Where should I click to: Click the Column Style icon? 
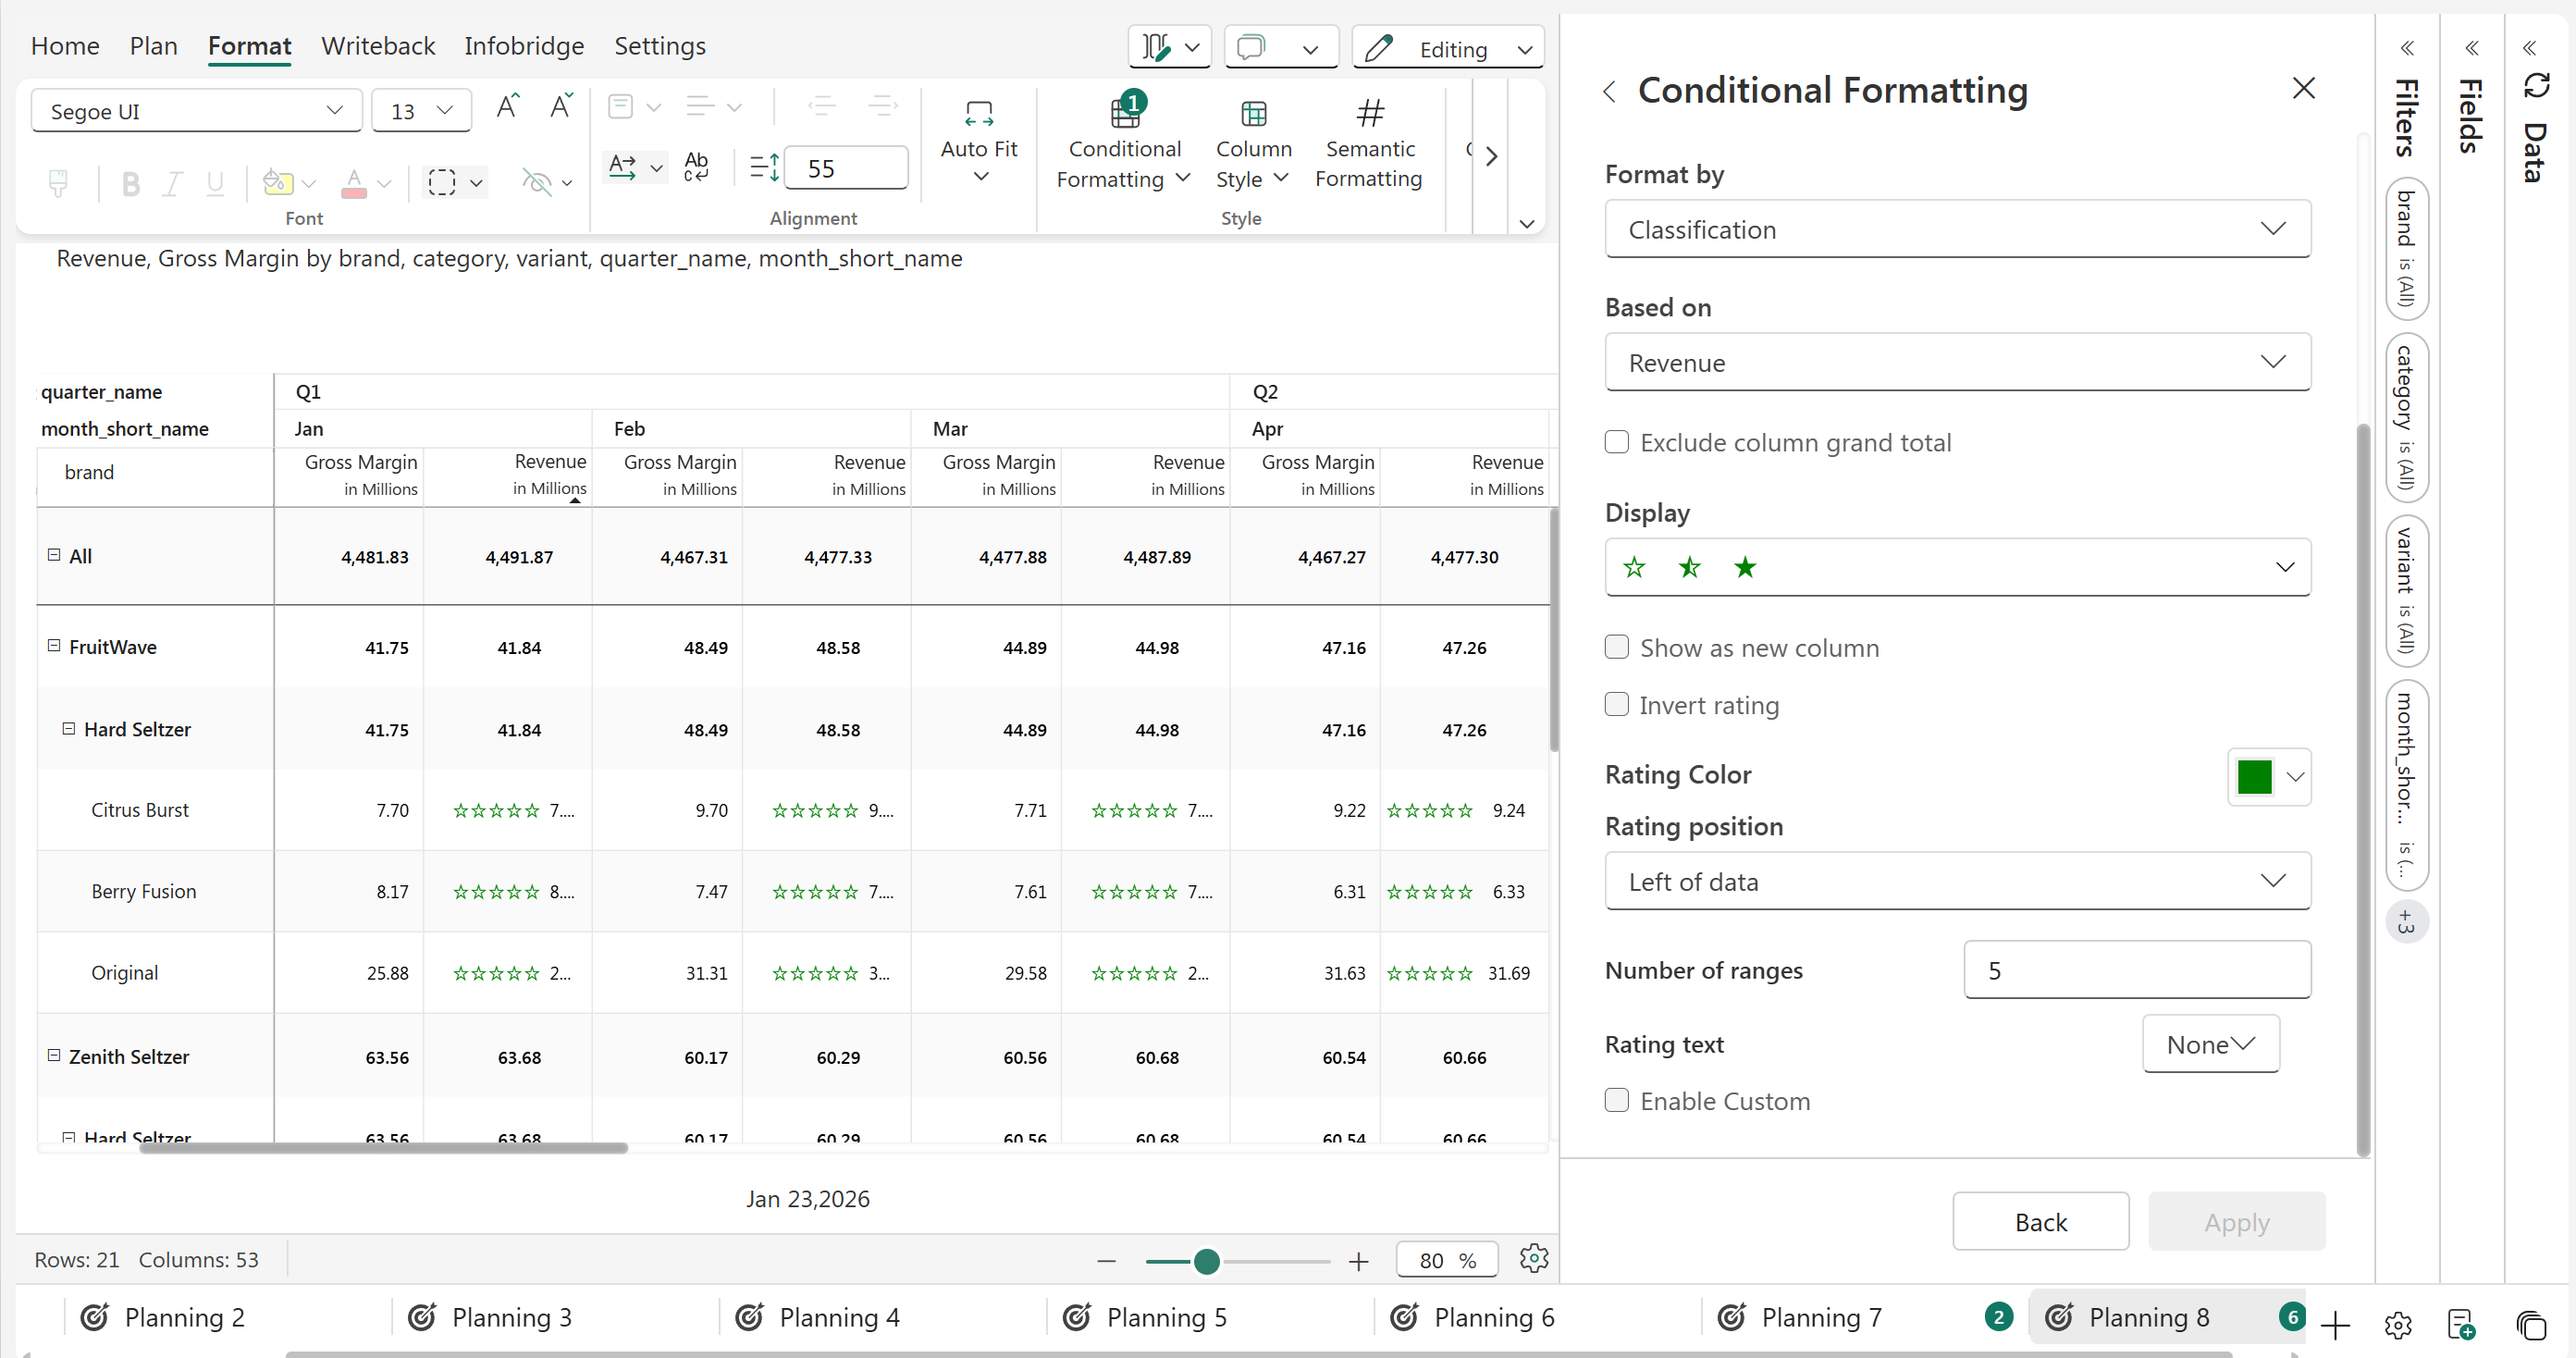point(1253,114)
